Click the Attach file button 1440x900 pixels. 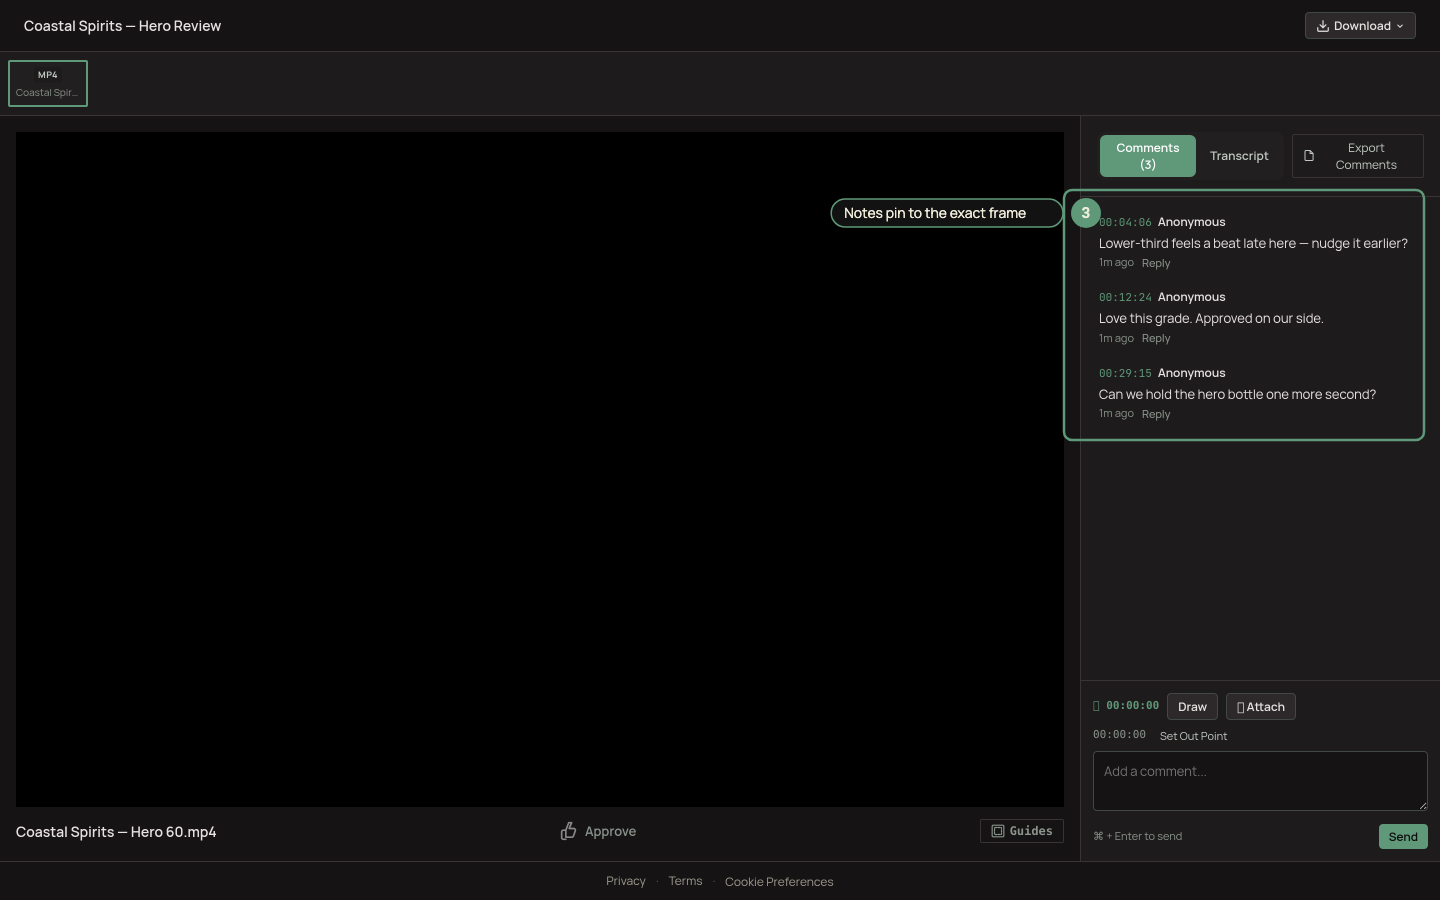pyautogui.click(x=1260, y=707)
